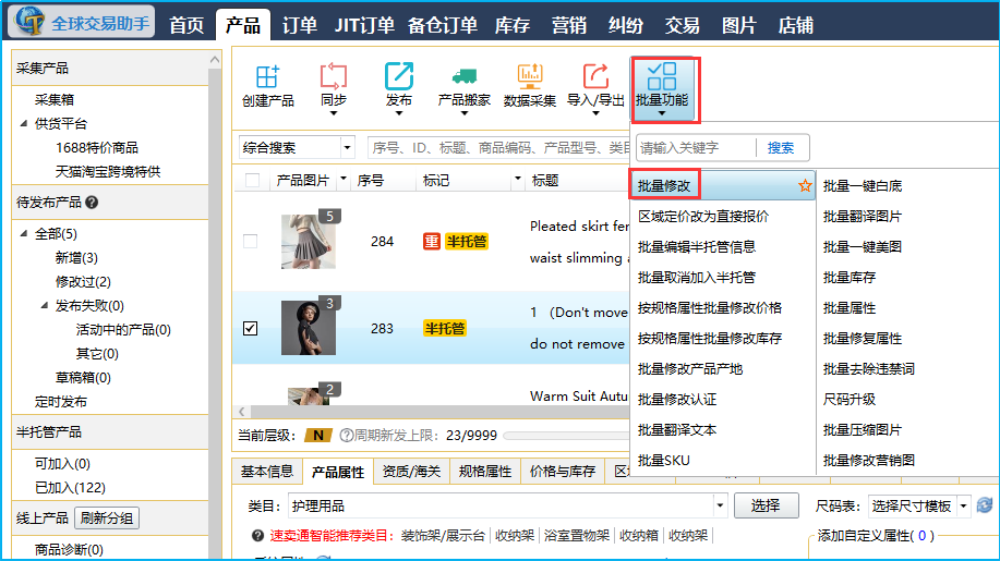This screenshot has height=561, width=1000.
Task: Collapse the 发布失败(0) tree node
Action: click(44, 305)
